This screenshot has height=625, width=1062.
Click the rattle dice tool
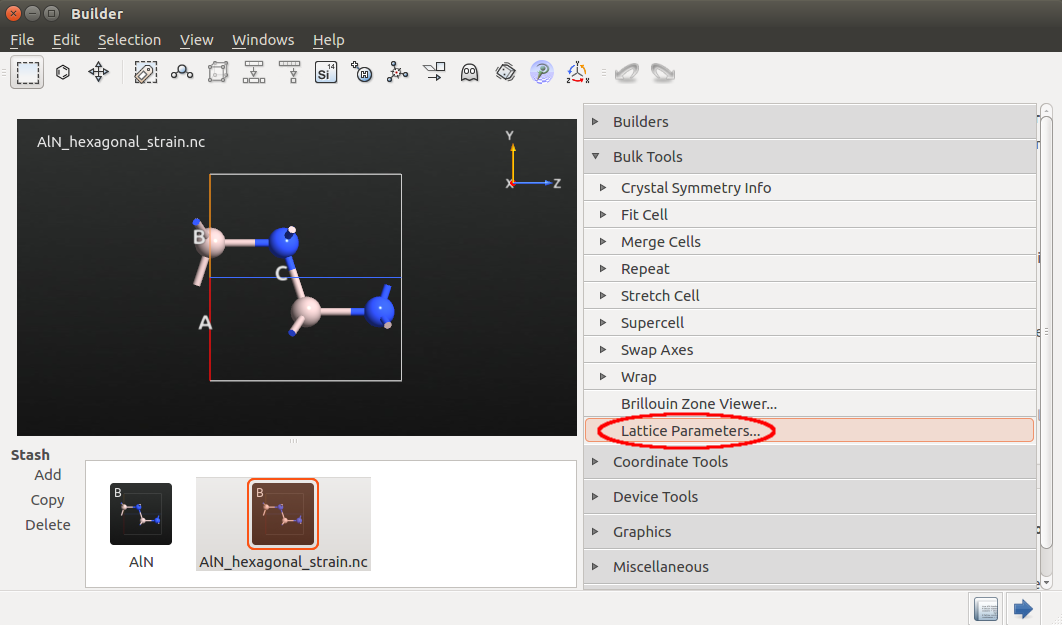point(505,72)
